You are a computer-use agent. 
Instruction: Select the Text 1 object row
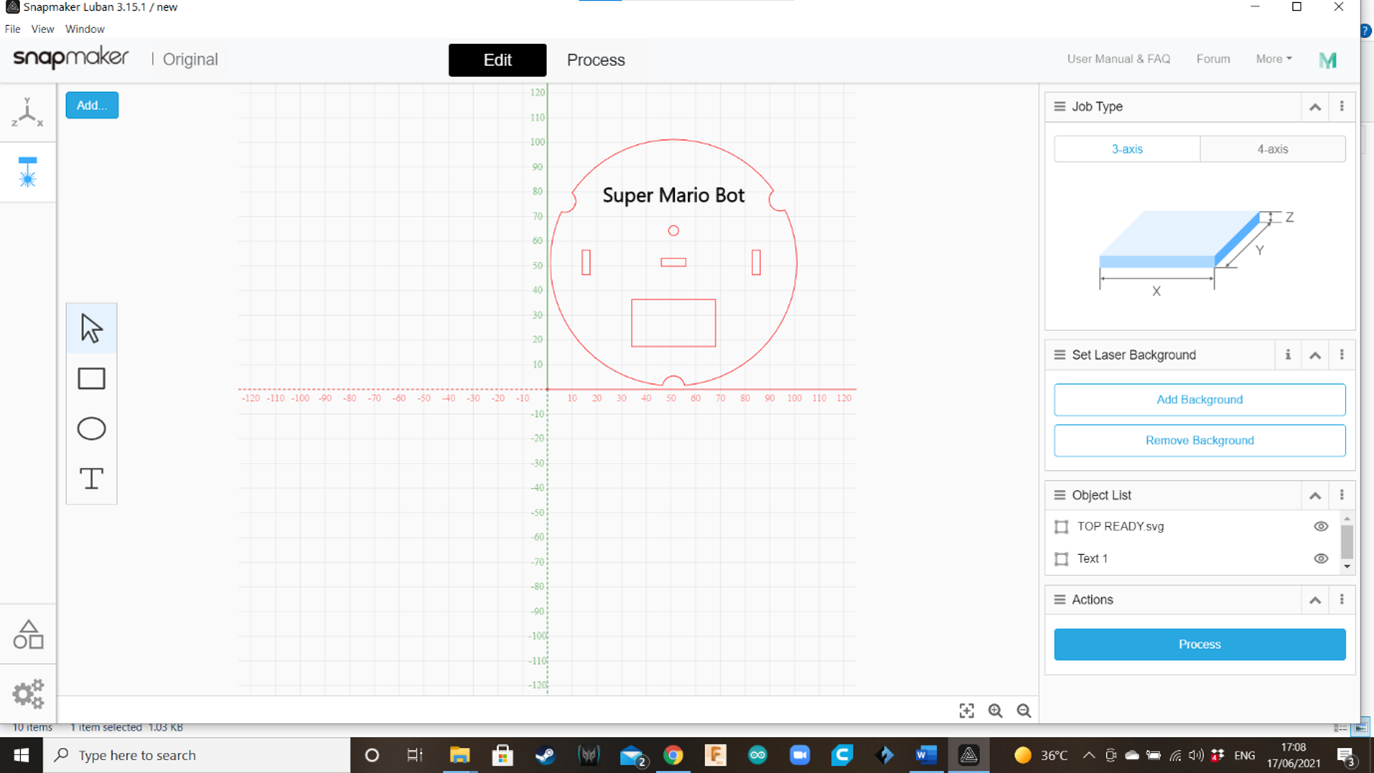point(1192,559)
